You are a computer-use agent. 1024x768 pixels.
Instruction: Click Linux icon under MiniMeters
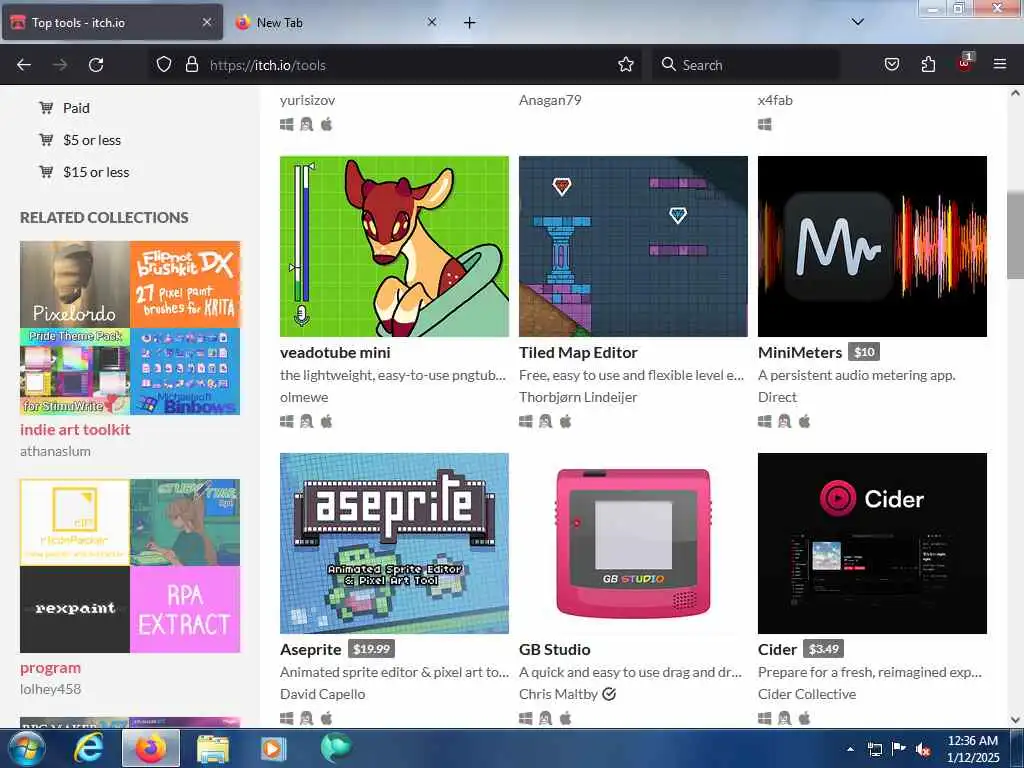(x=784, y=422)
